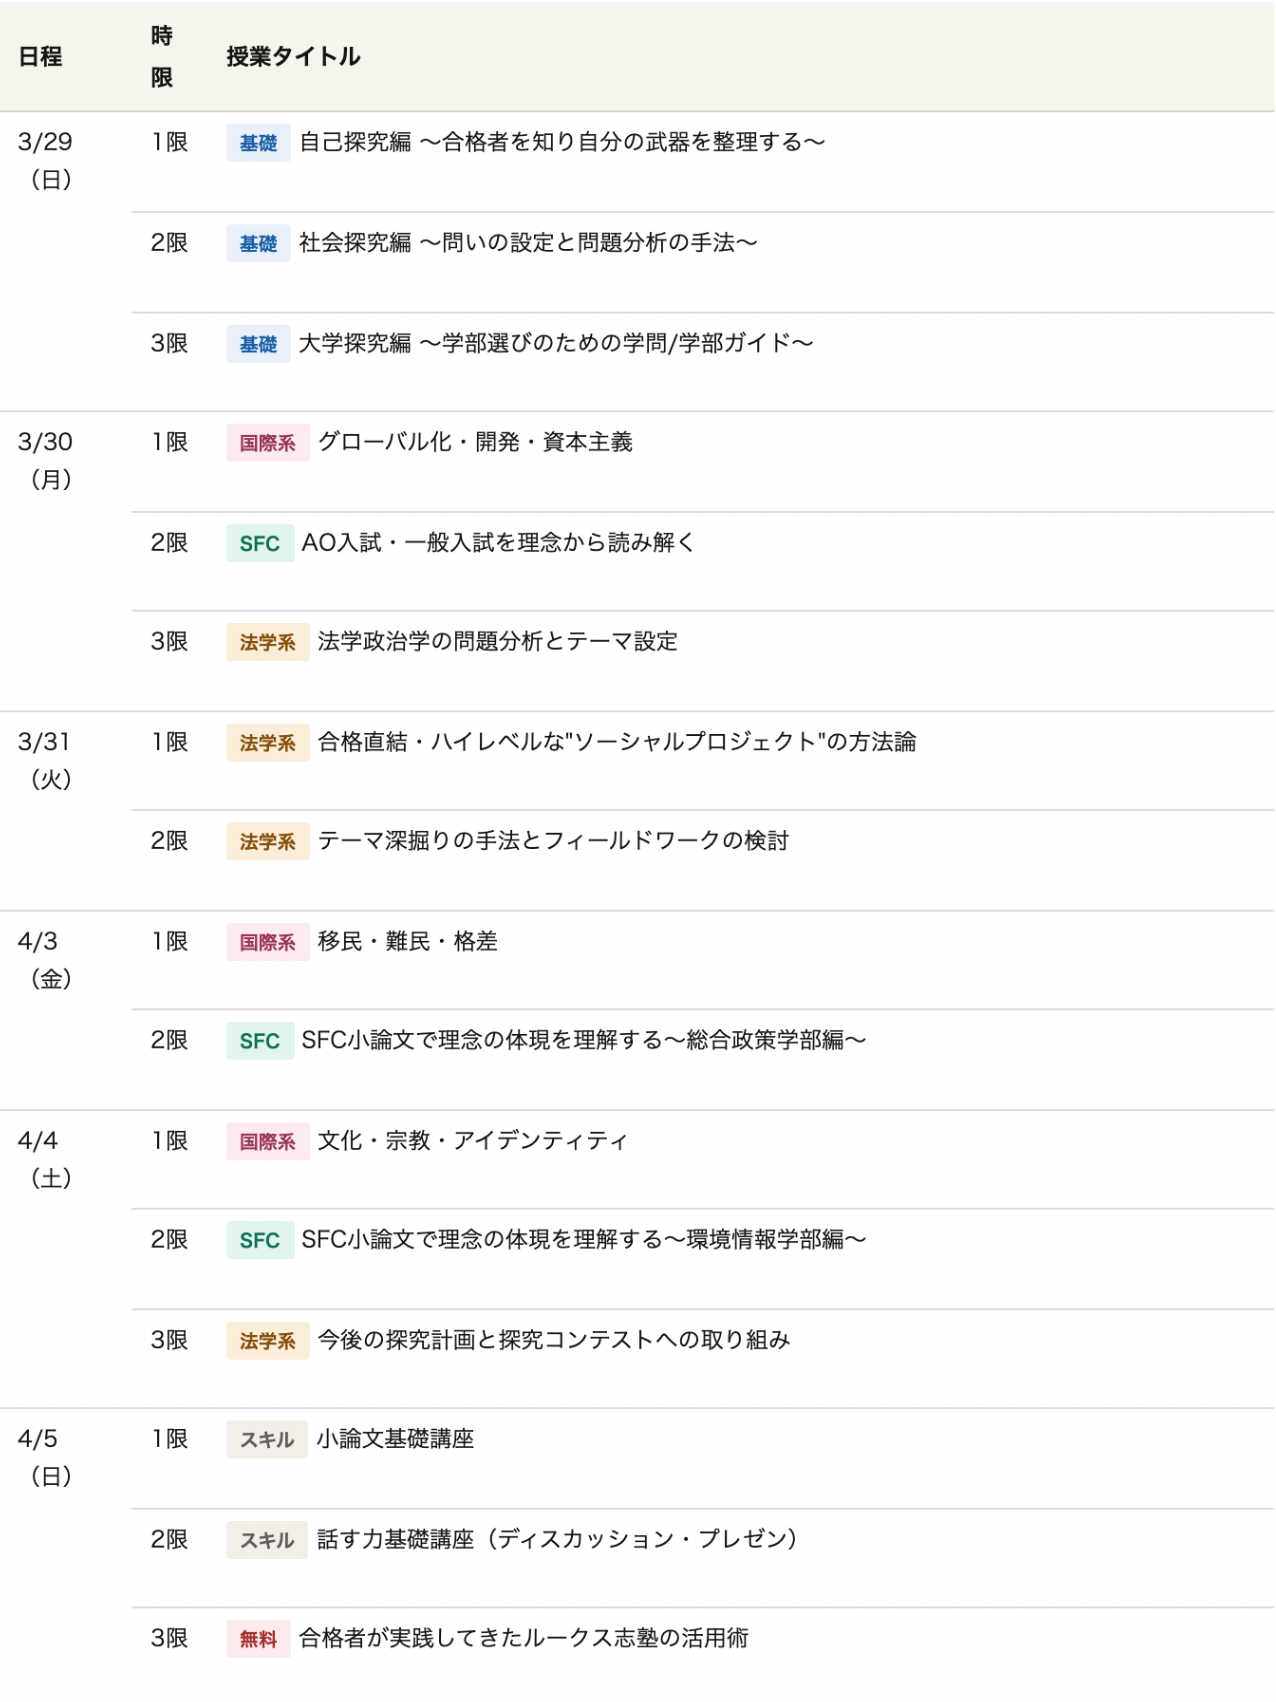Click the 法学系 tag beside 合格直結・ハイレベルな
The width and height of the screenshot is (1276, 1702).
tap(267, 742)
